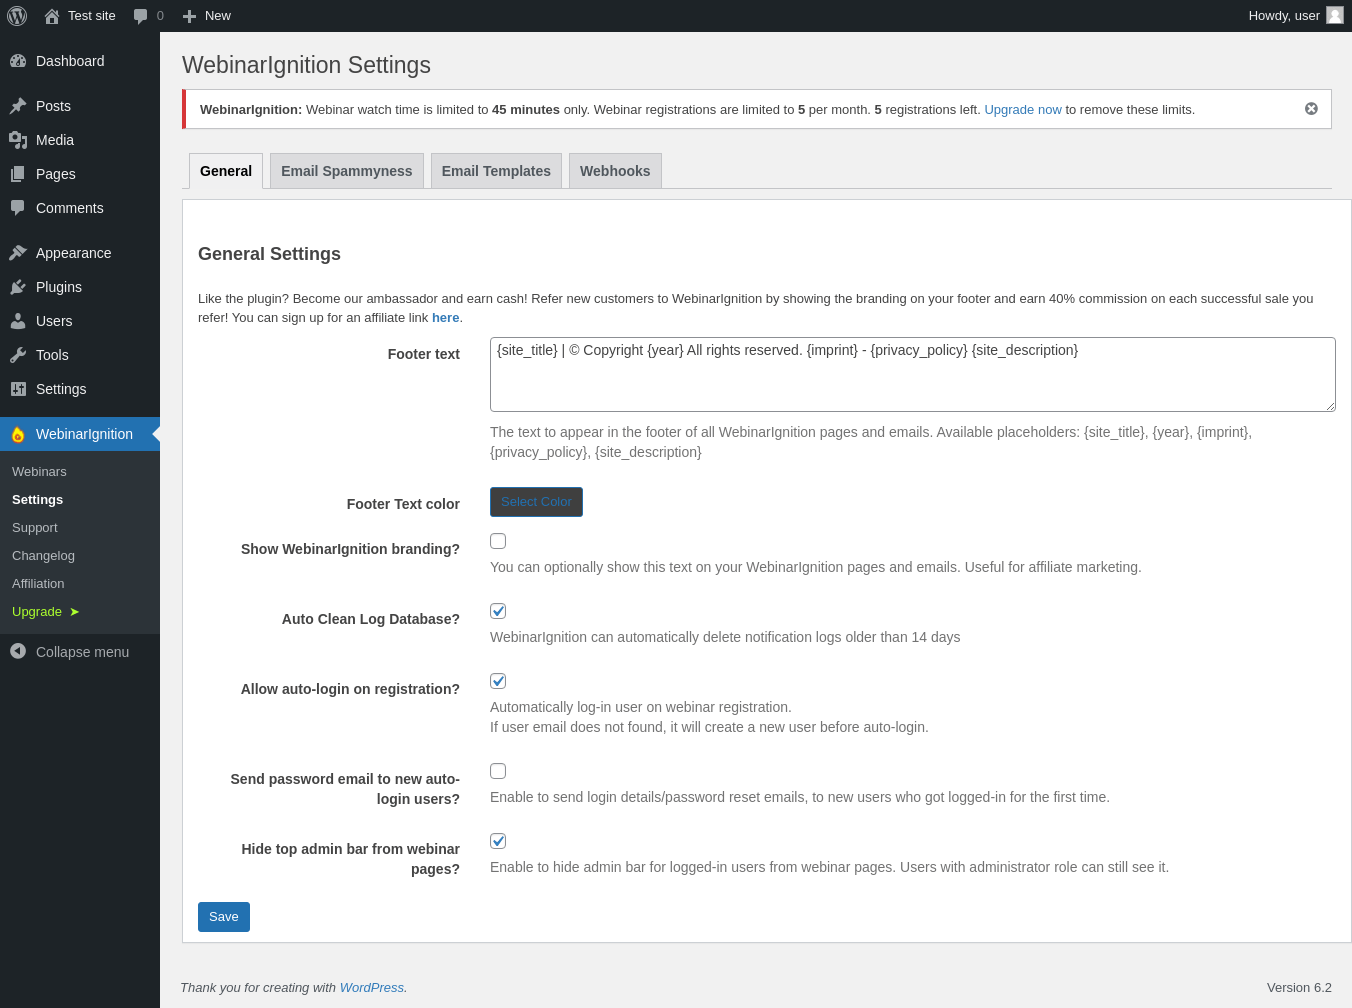
Task: Click the Posts pushpin icon
Action: click(x=18, y=106)
